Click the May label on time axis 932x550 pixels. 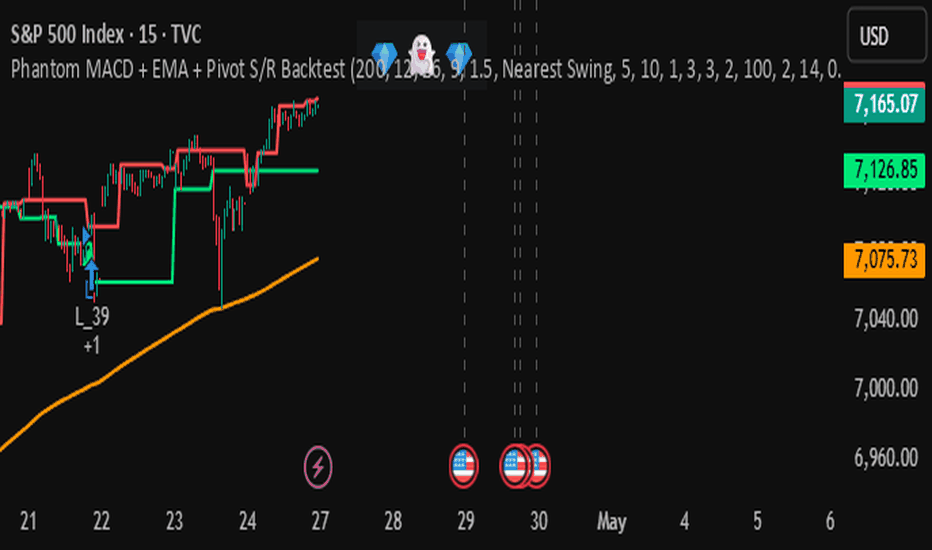tap(612, 522)
